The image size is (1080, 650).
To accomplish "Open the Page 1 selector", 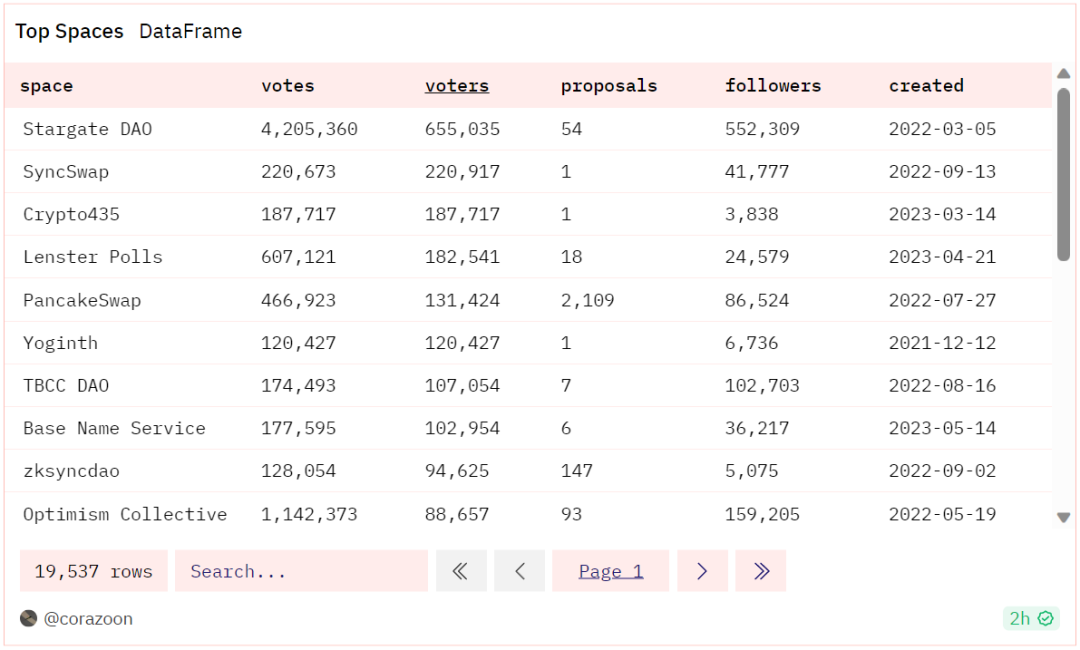I will (x=610, y=571).
